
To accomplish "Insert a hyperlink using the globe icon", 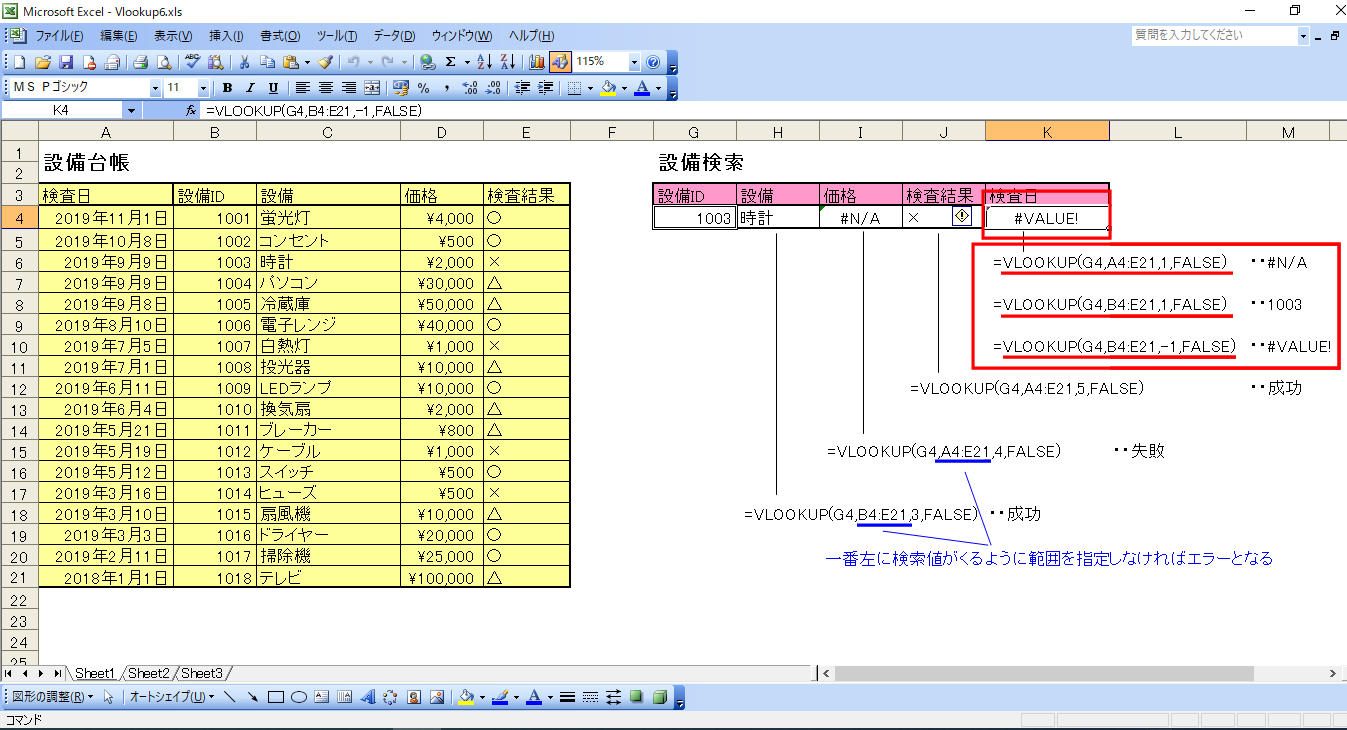I will click(428, 62).
